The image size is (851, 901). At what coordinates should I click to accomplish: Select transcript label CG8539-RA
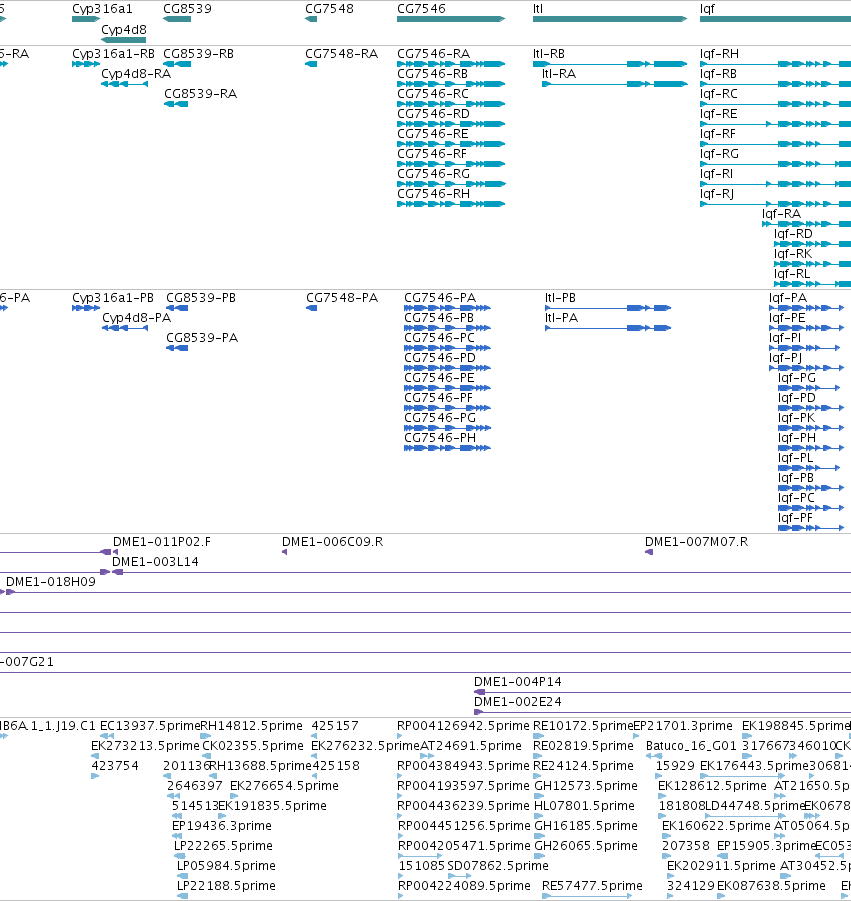click(x=200, y=94)
